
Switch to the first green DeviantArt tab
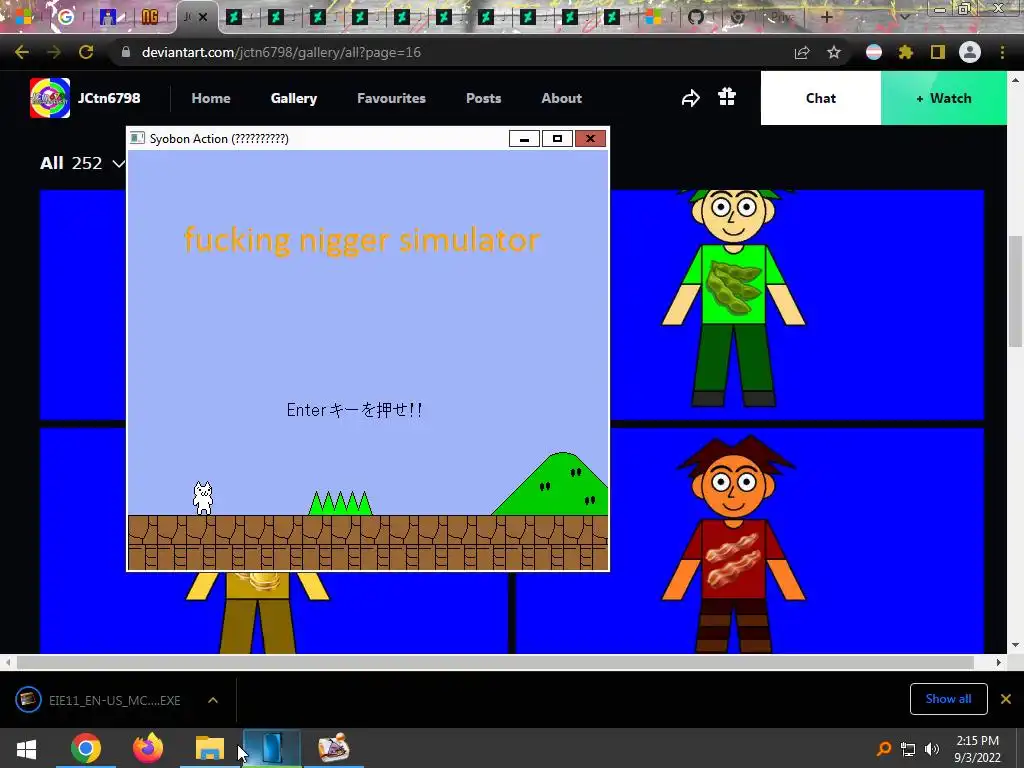[x=234, y=17]
